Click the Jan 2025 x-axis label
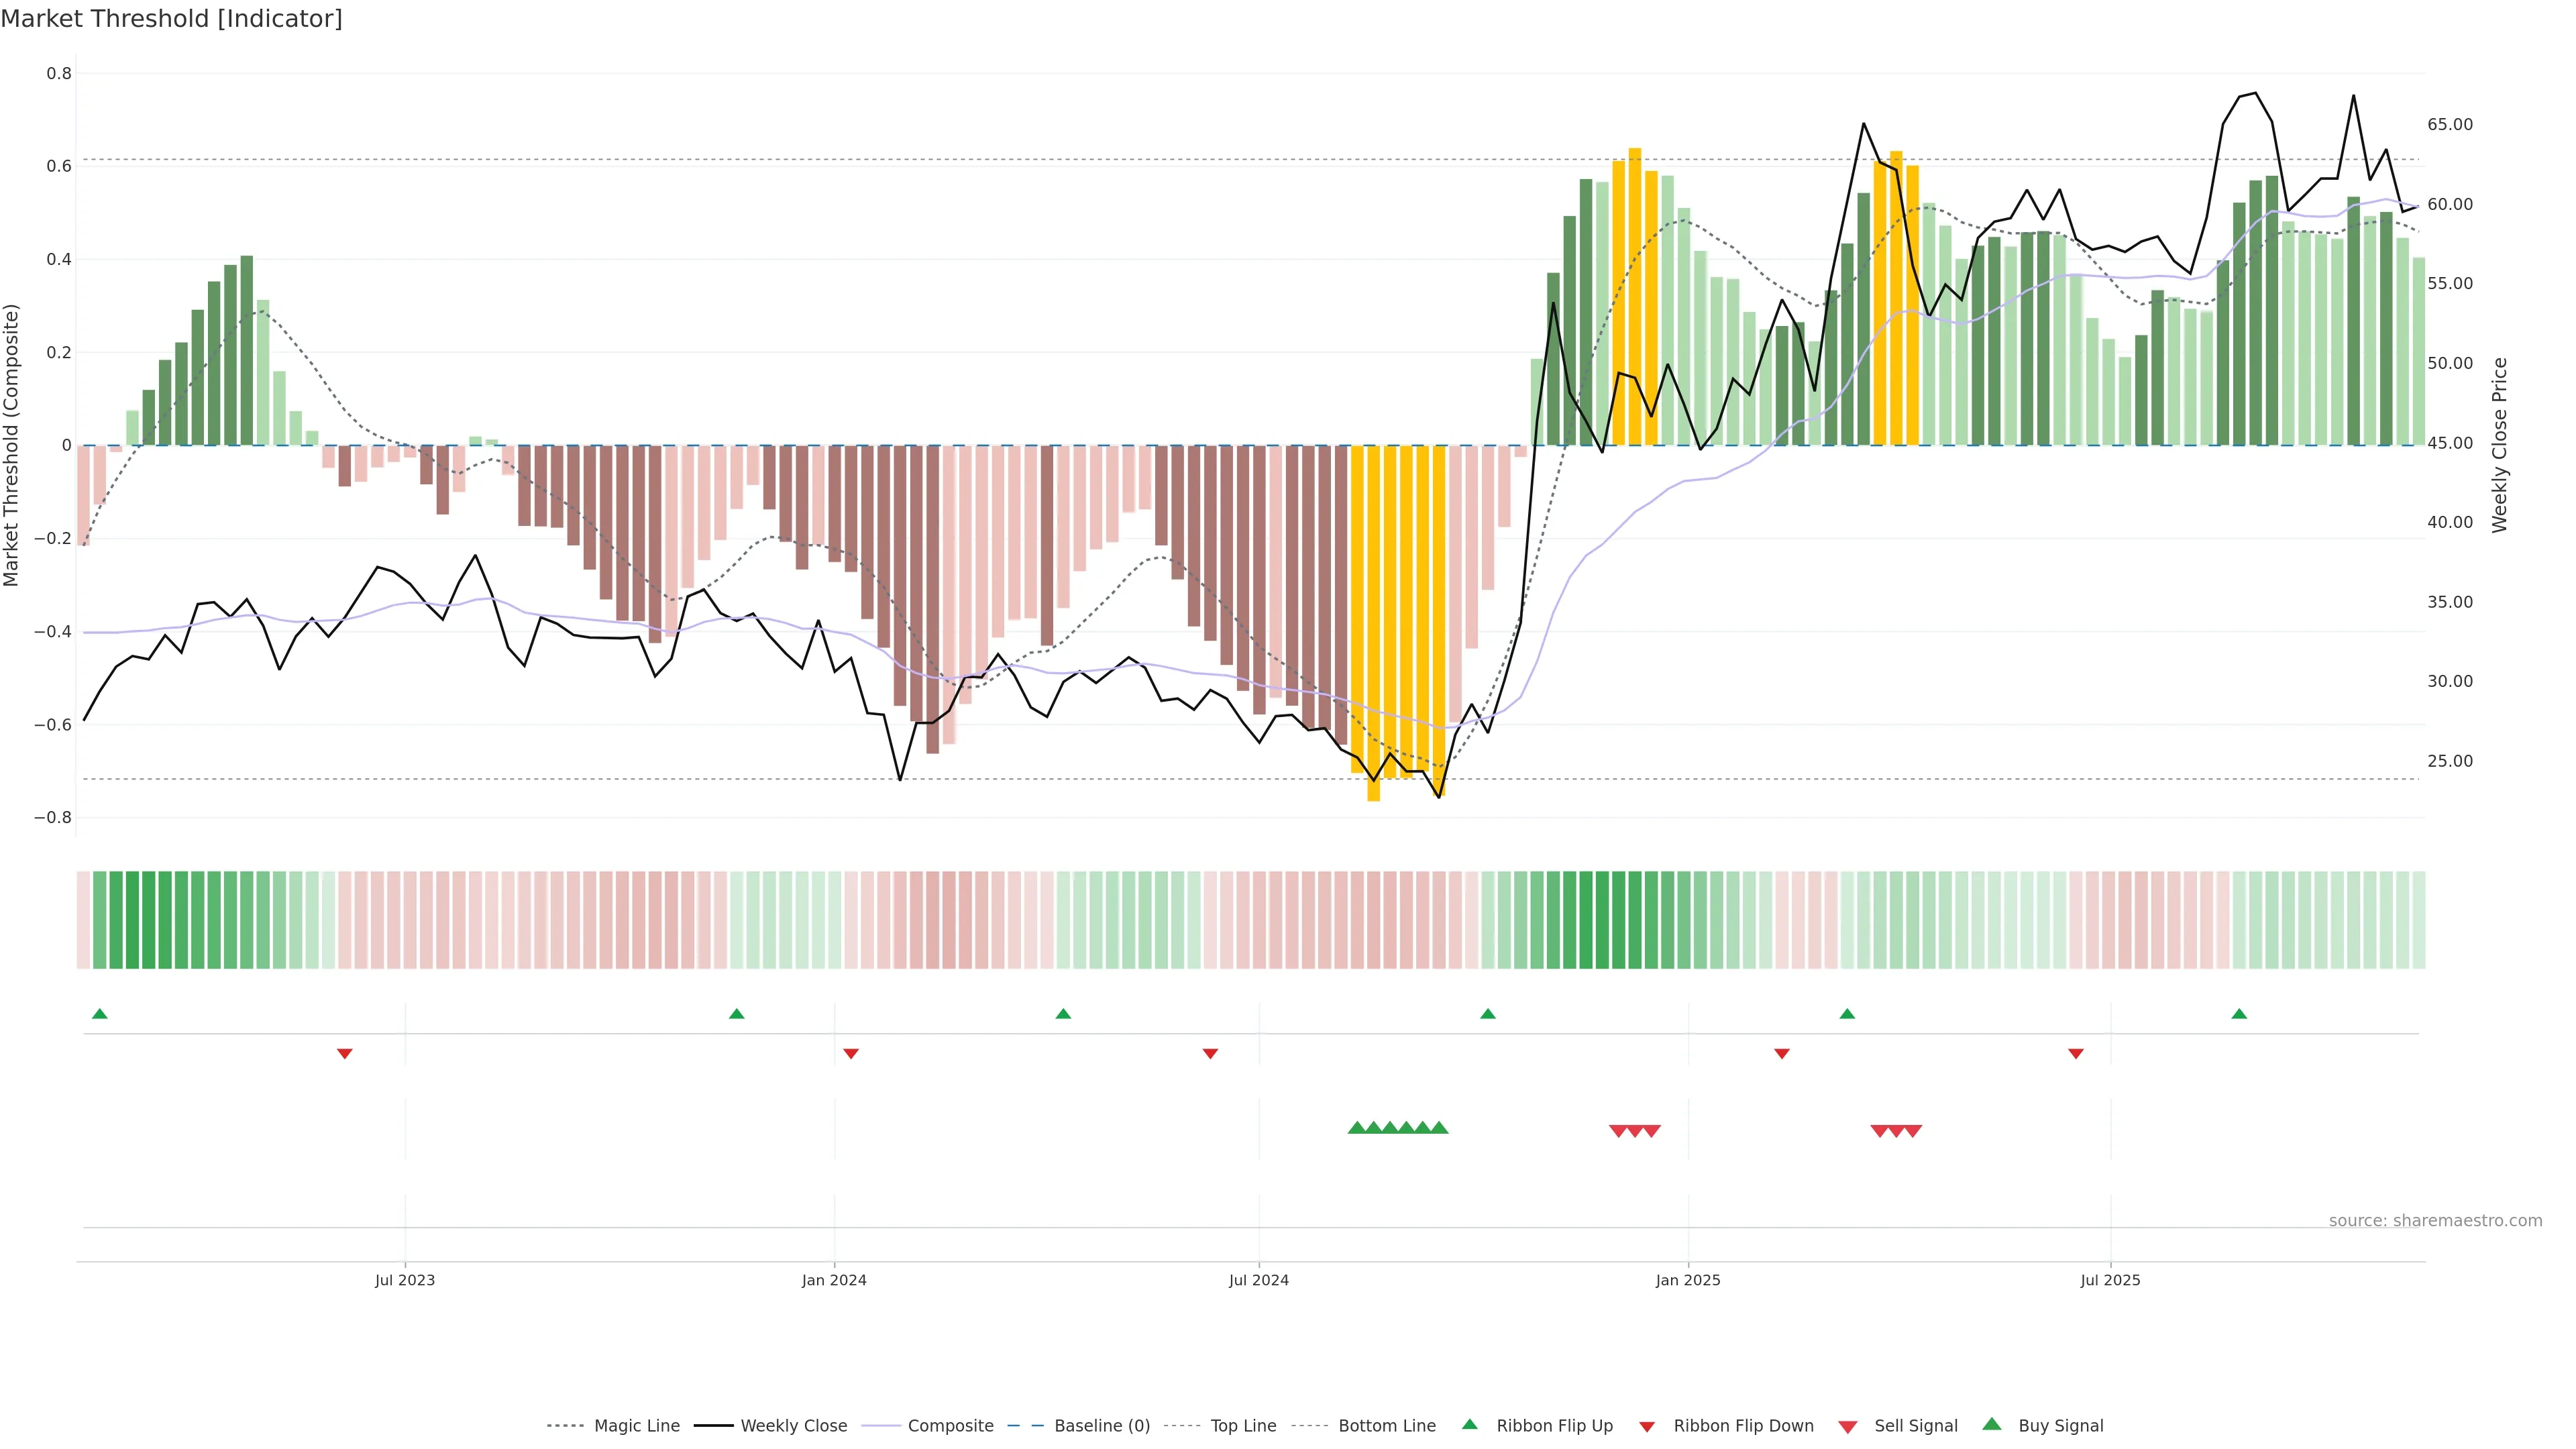Viewport: 2576px width, 1449px height. 1687,1280
